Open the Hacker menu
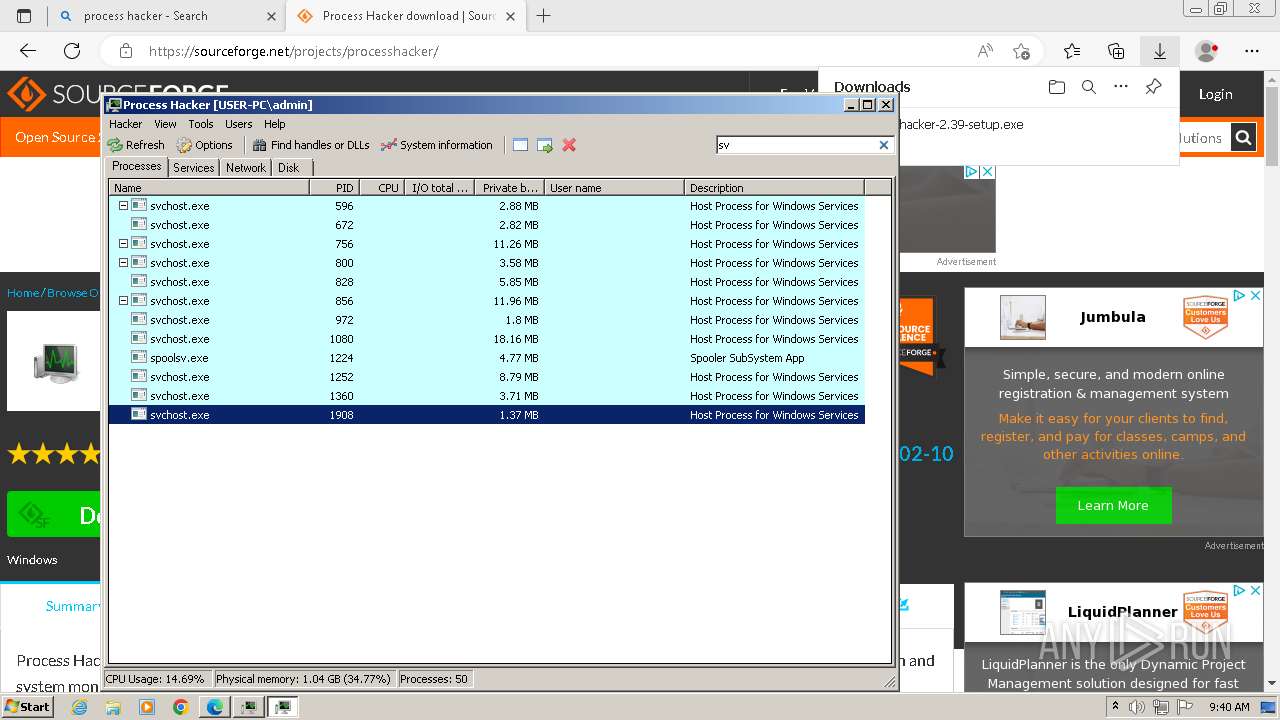This screenshot has width=1280, height=720. (126, 124)
